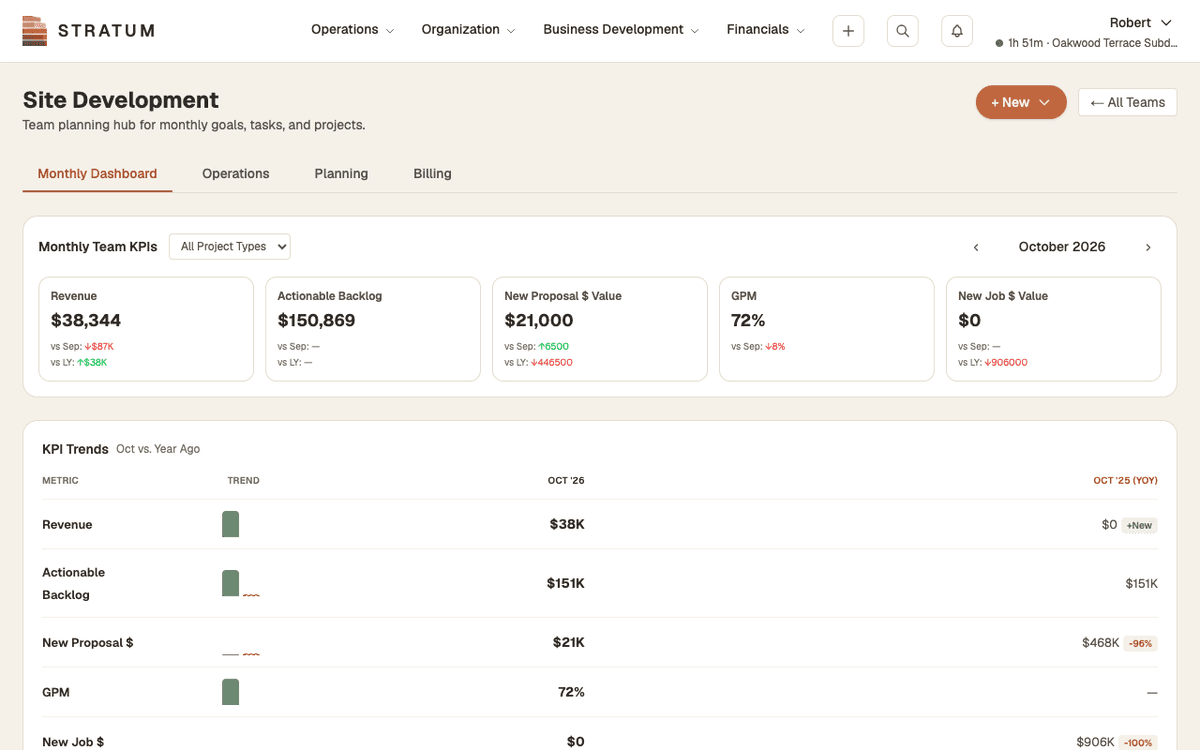Switch to the Operations tab
The image size is (1200, 750).
236,173
